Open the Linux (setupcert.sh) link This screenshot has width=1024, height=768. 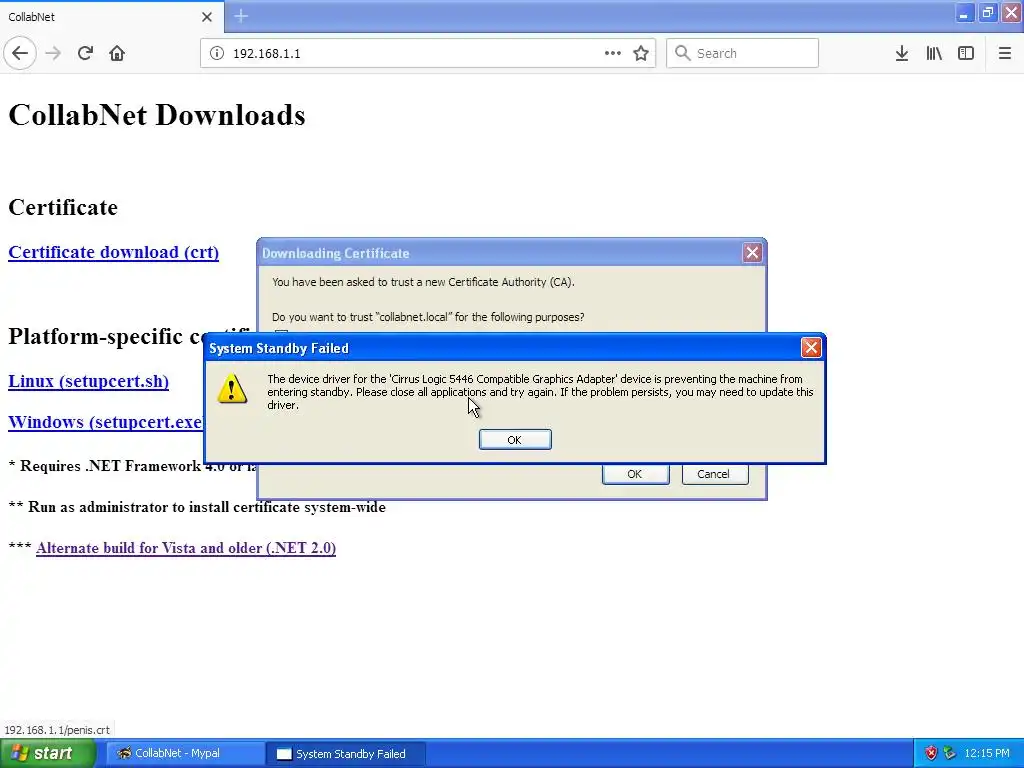[88, 381]
